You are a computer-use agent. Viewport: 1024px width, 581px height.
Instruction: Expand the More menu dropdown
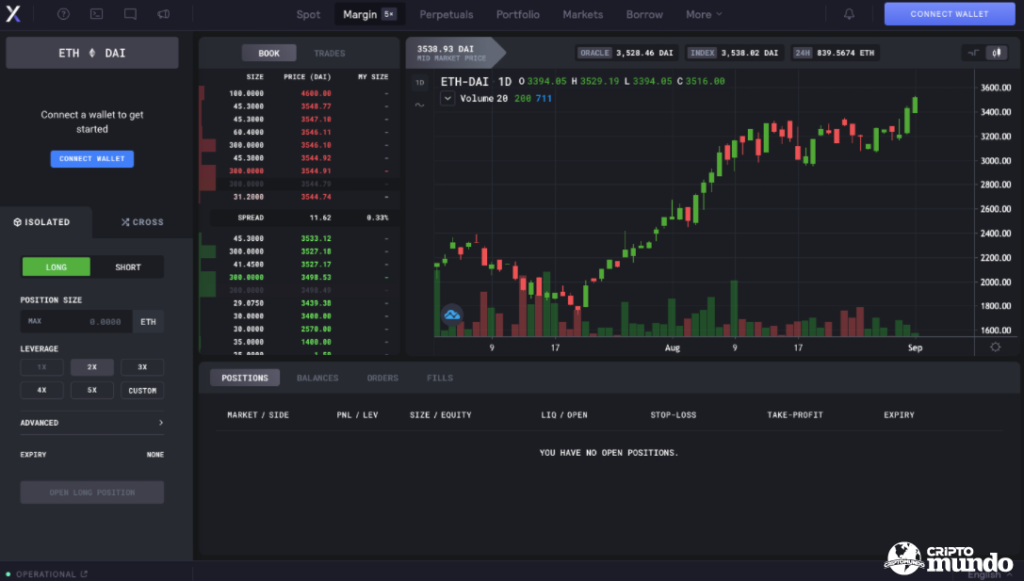(704, 14)
